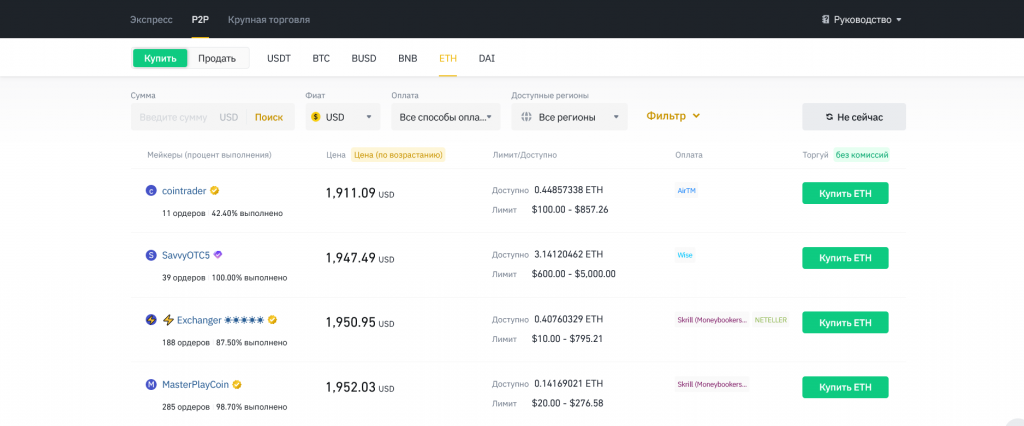The height and width of the screenshot is (426, 1024).
Task: Click MasterPlayCoin's yellow verified badge
Action: click(237, 384)
